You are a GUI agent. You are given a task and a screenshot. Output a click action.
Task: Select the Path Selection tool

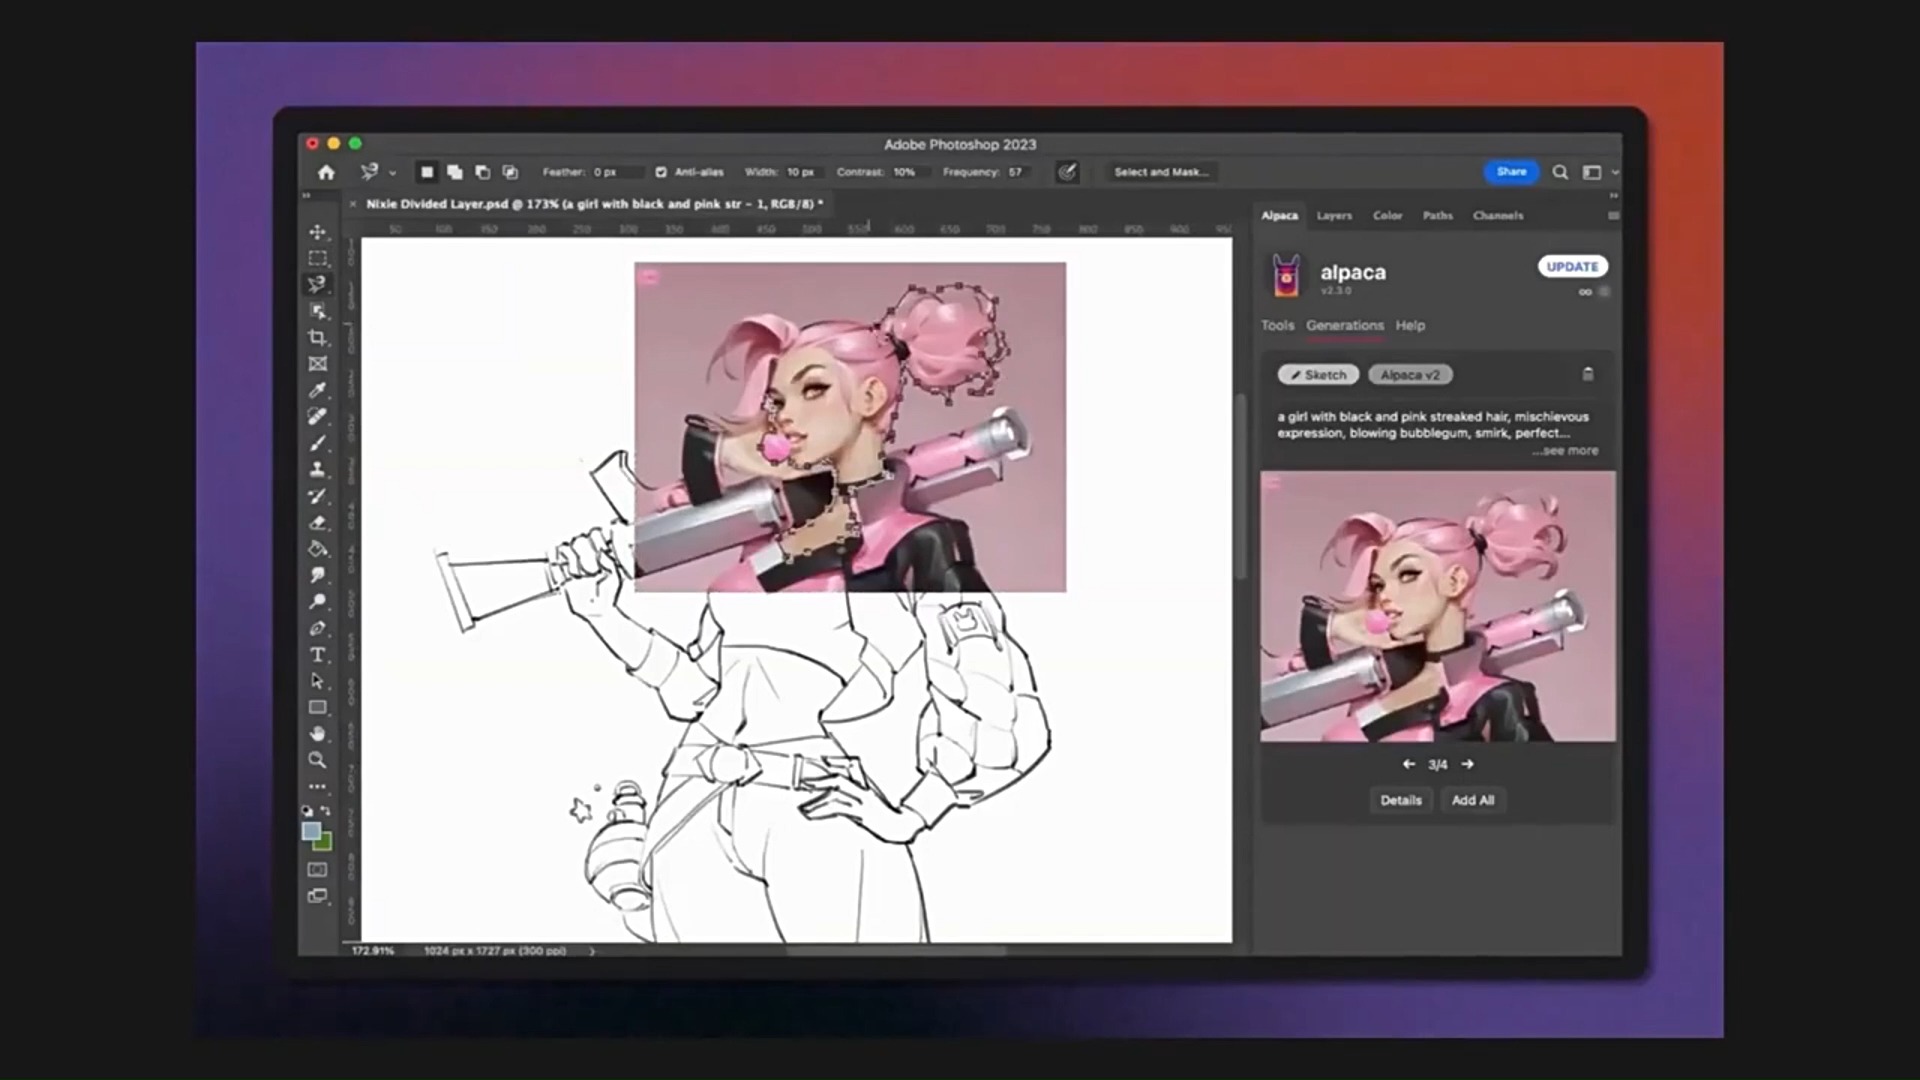click(x=318, y=681)
